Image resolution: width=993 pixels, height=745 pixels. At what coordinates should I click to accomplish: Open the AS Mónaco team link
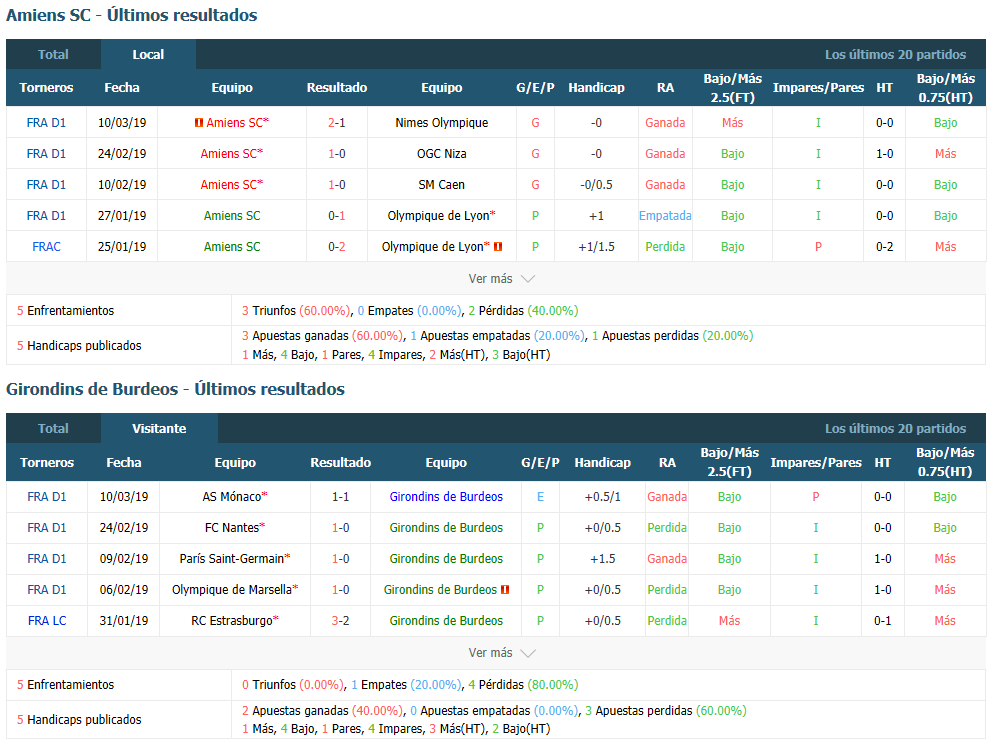pyautogui.click(x=232, y=497)
